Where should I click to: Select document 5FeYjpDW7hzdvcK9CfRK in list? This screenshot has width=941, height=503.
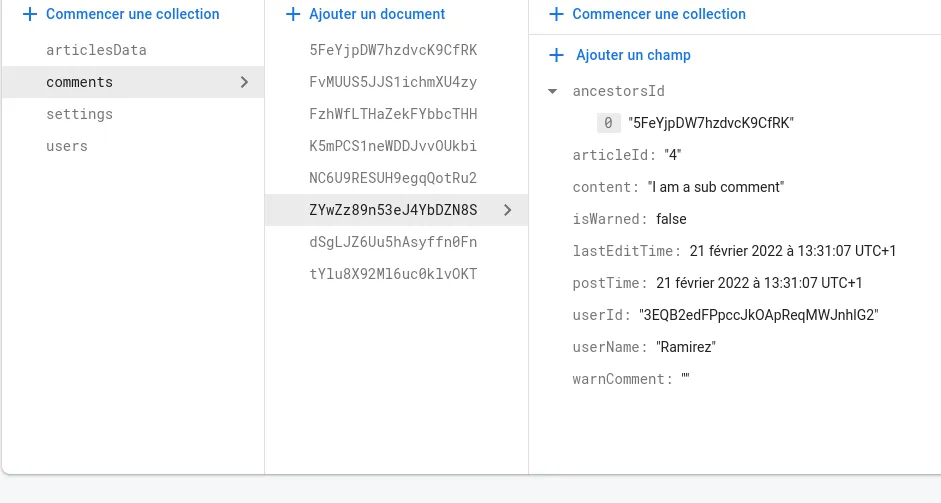[393, 50]
